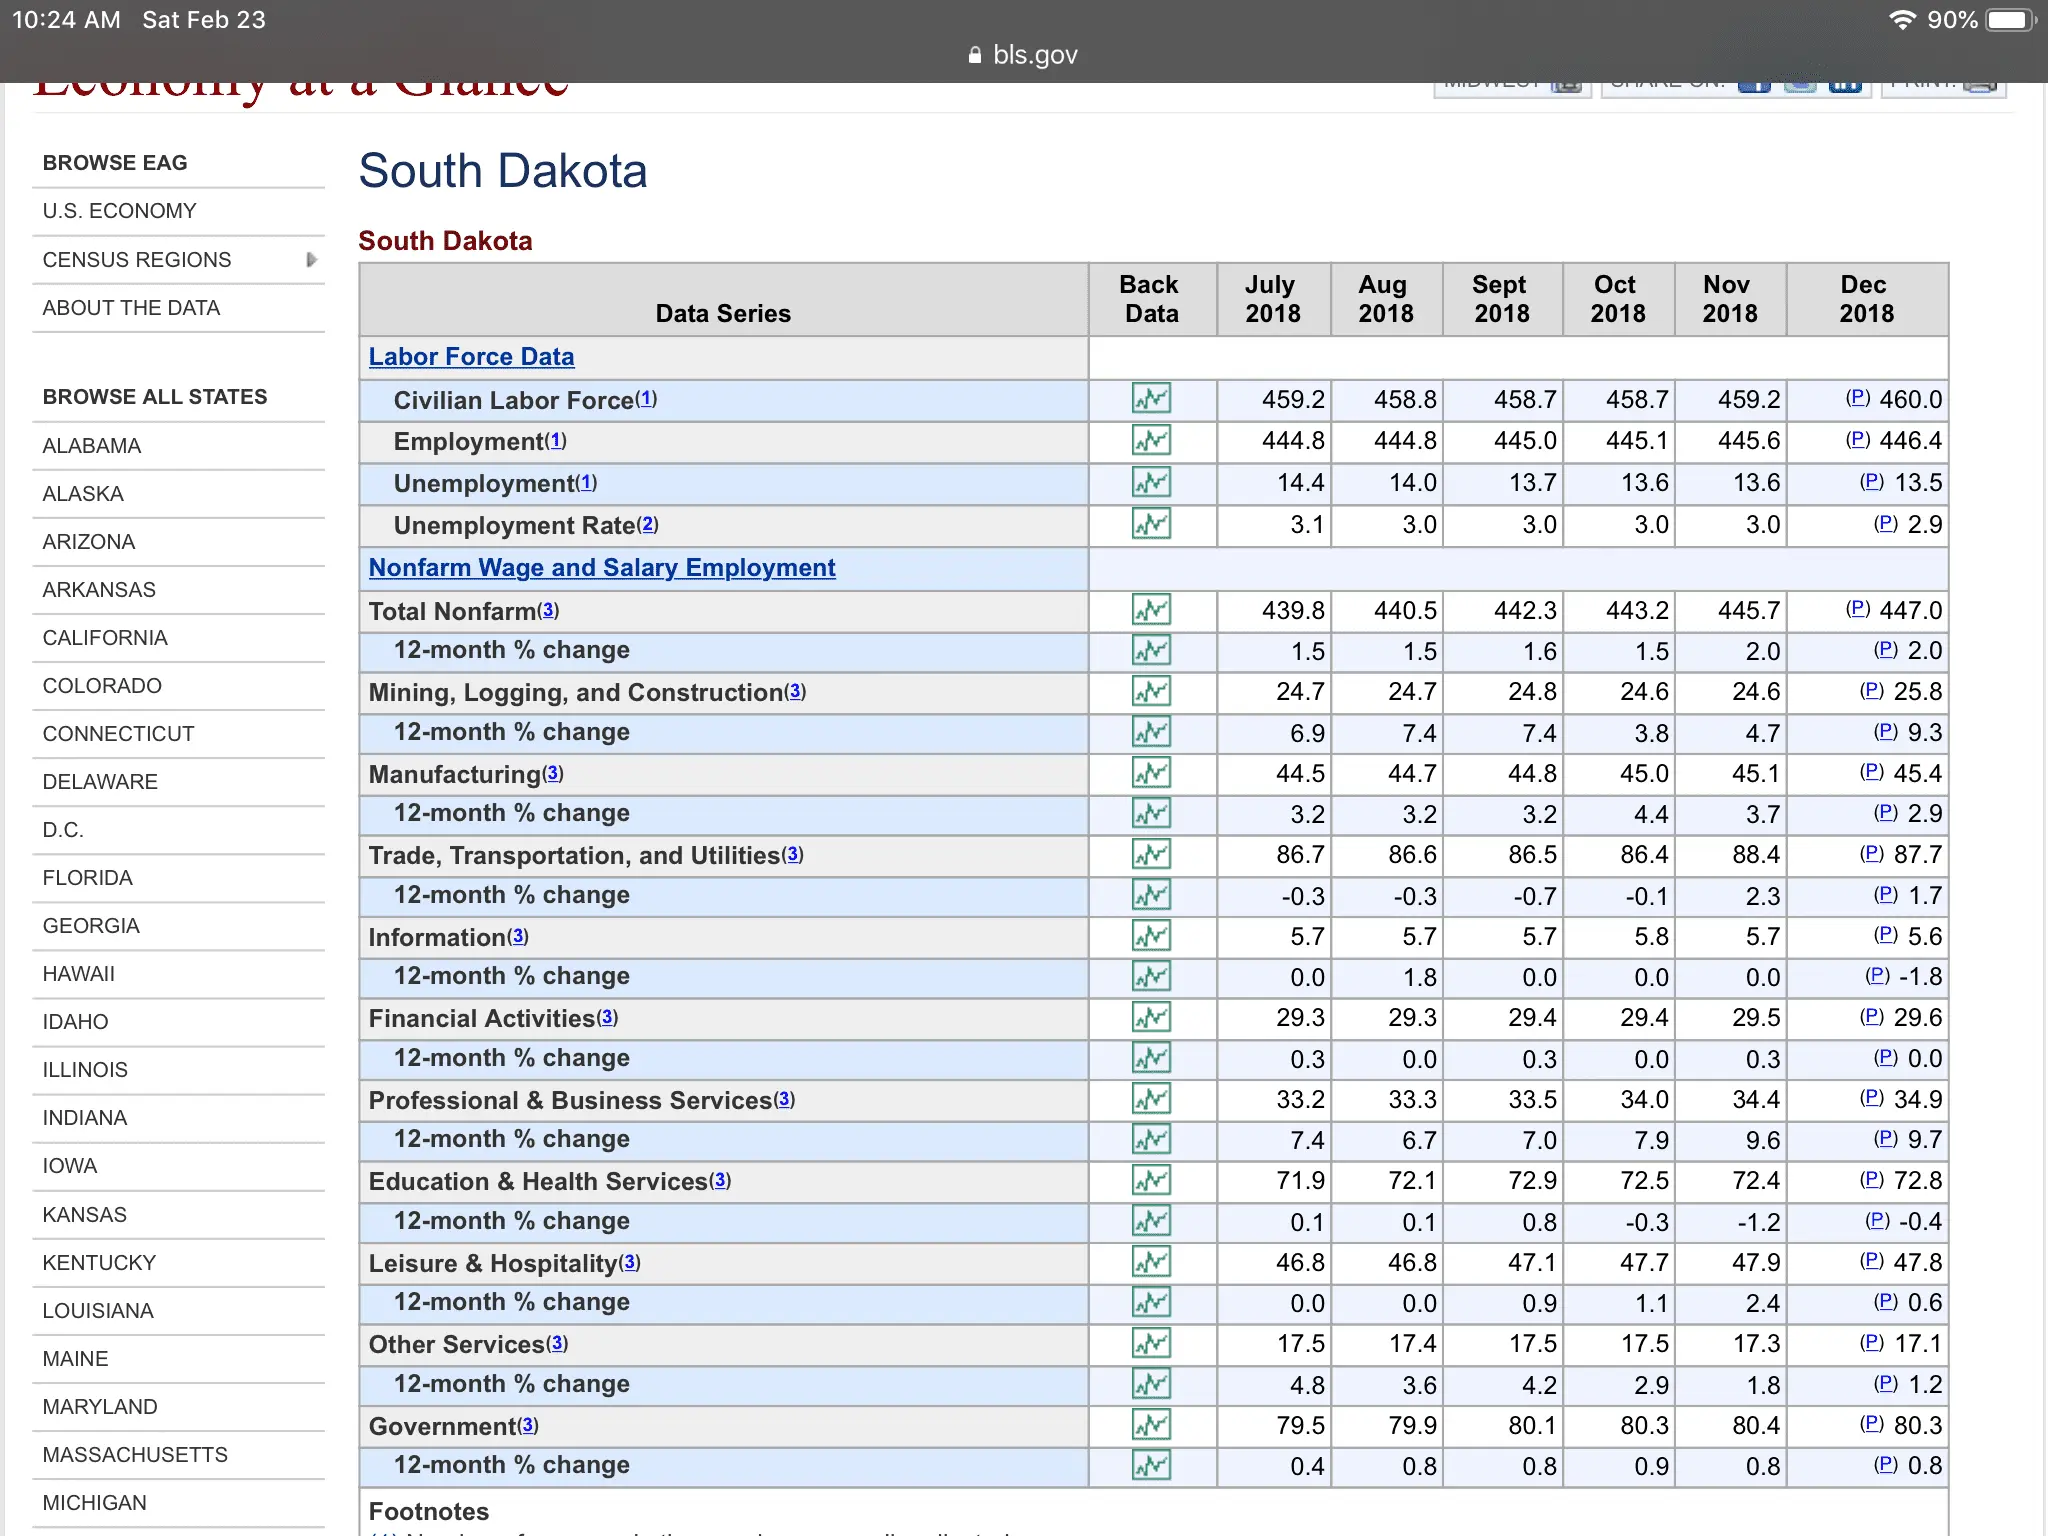View Total Nonfarm back data chart
This screenshot has width=2048, height=1536.
pyautogui.click(x=1151, y=610)
